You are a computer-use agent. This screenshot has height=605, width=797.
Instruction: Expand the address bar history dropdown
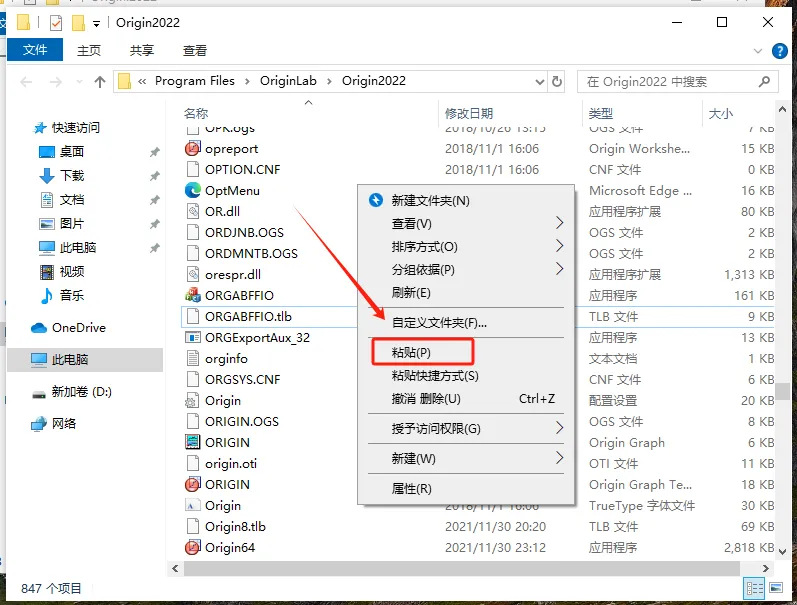pos(540,82)
